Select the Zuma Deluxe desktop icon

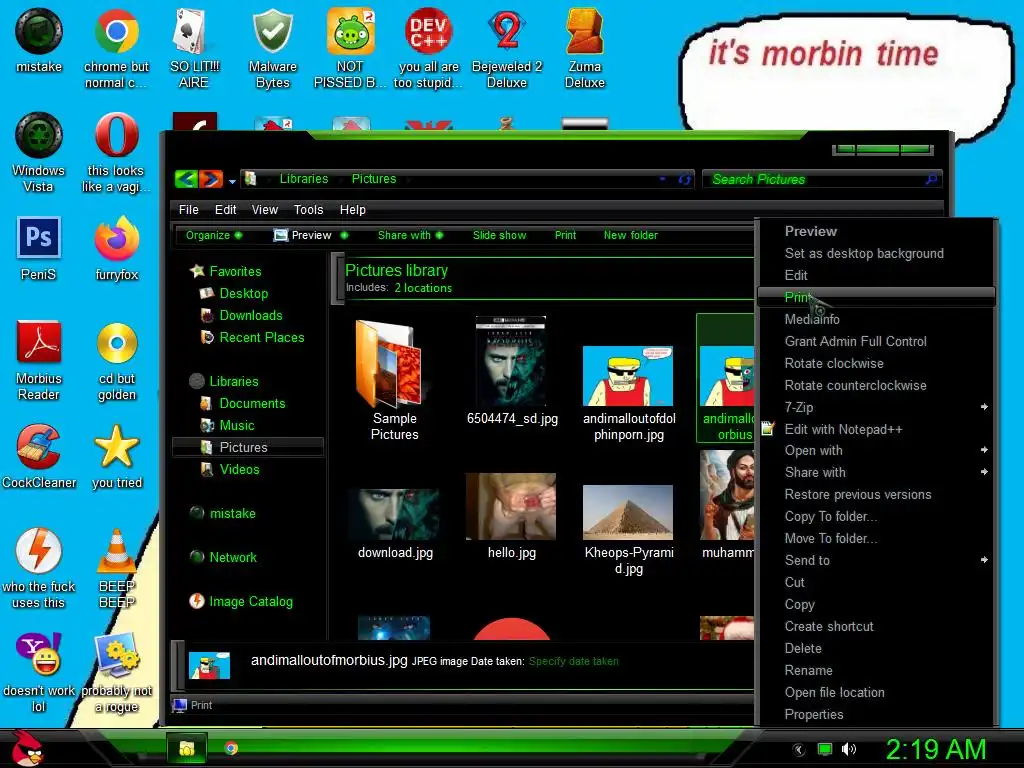click(584, 31)
